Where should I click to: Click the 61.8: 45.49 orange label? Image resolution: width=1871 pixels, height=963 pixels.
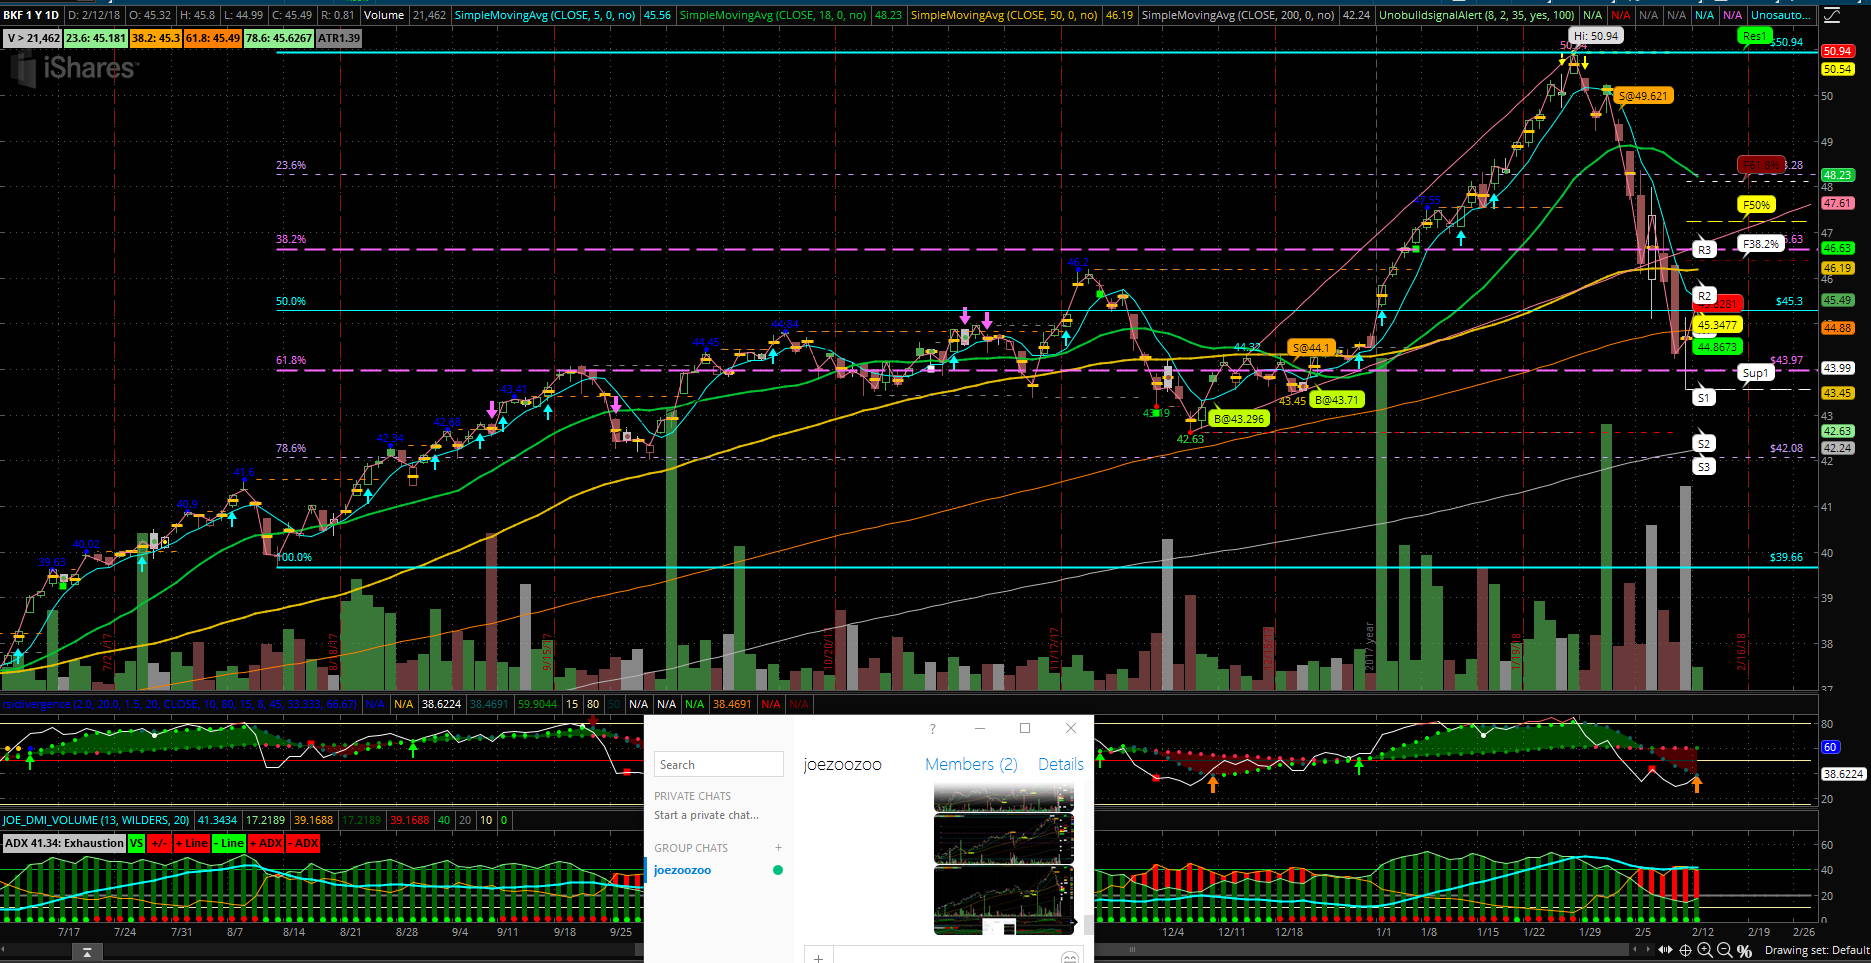(x=212, y=38)
